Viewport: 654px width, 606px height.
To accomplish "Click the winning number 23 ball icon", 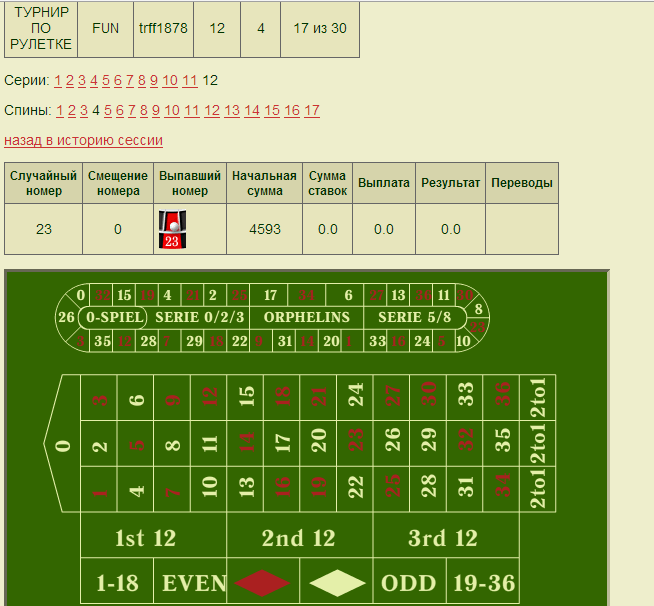I will point(170,229).
